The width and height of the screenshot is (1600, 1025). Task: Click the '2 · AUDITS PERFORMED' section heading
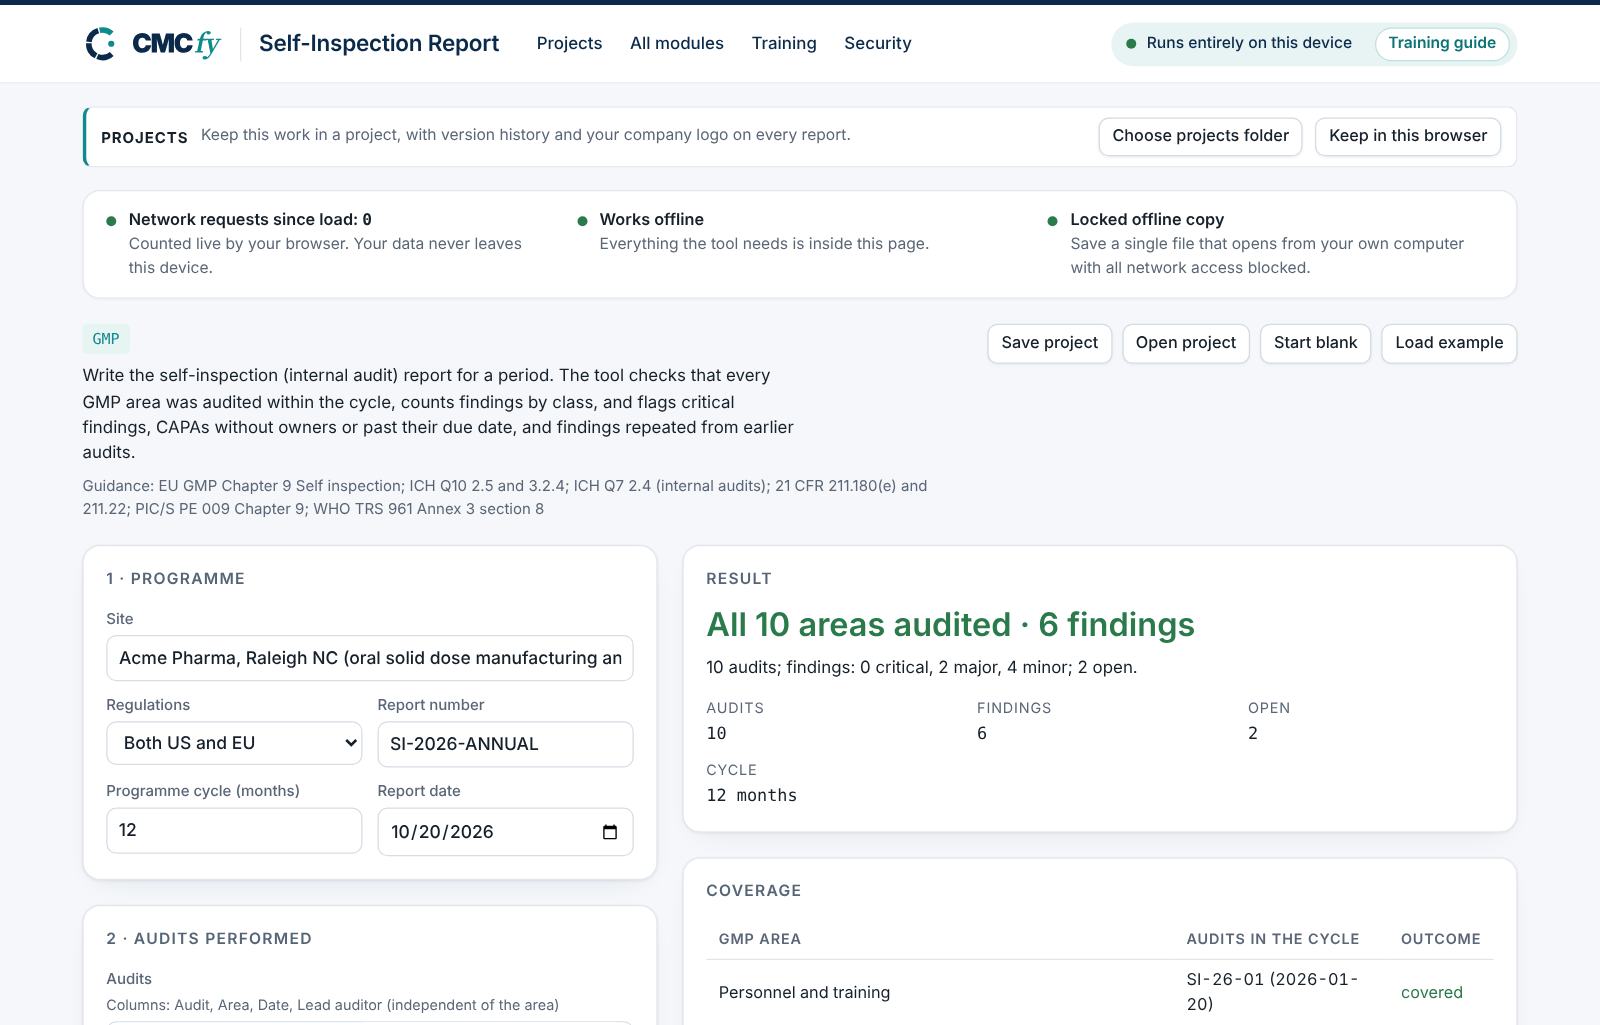point(209,938)
